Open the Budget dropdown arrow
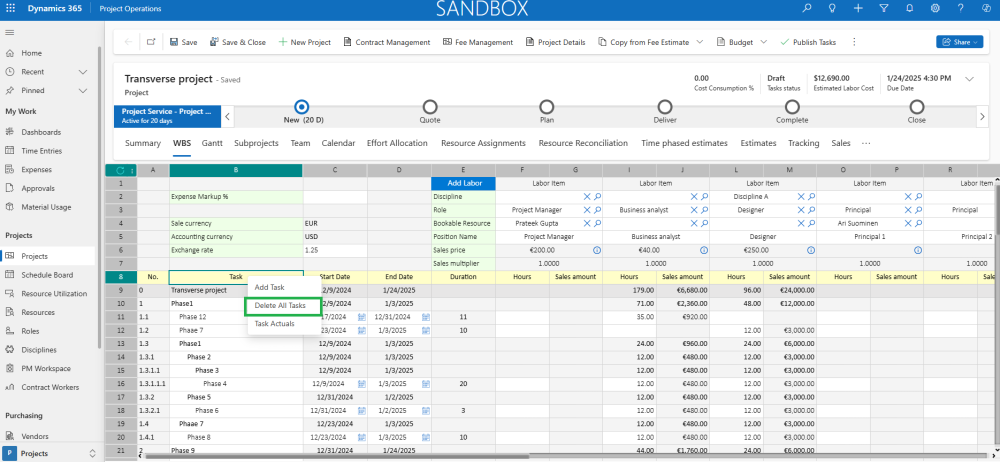The image size is (1000, 462). point(764,42)
